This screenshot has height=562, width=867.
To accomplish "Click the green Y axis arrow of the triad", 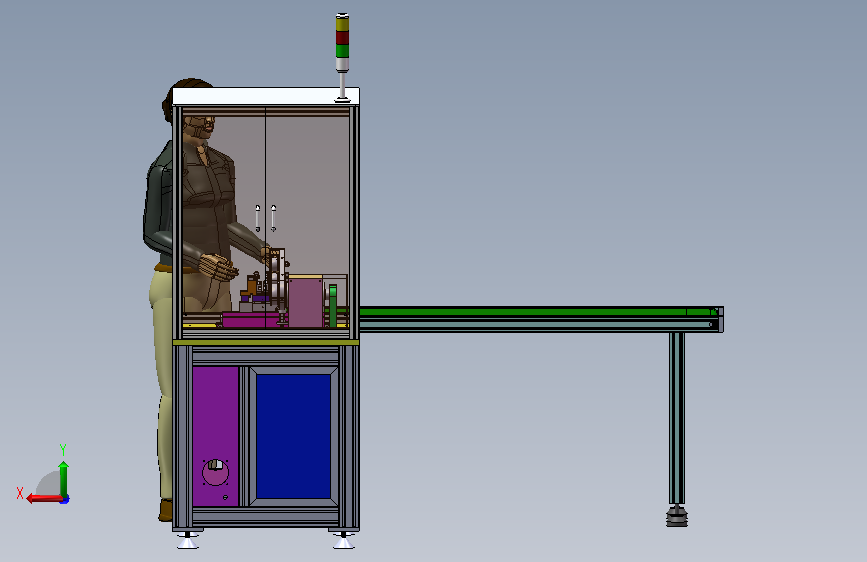I will tap(64, 478).
